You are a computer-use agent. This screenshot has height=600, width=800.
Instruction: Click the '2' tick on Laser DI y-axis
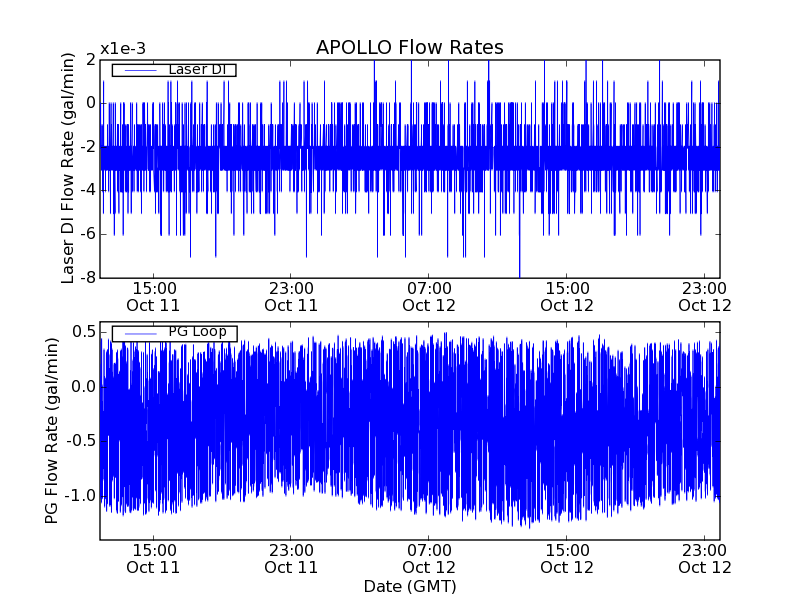click(x=91, y=60)
